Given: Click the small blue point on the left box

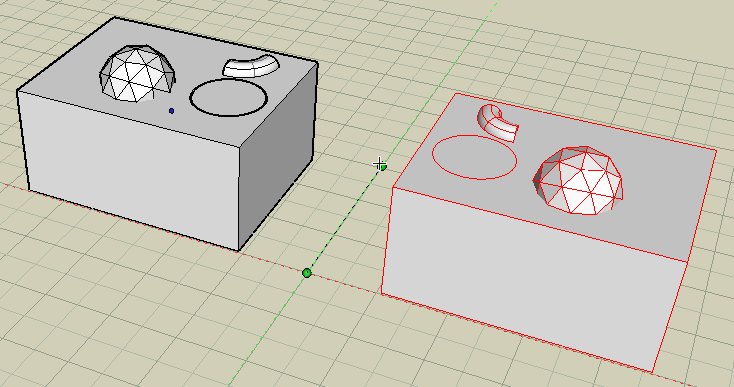Looking at the screenshot, I should pos(171,111).
